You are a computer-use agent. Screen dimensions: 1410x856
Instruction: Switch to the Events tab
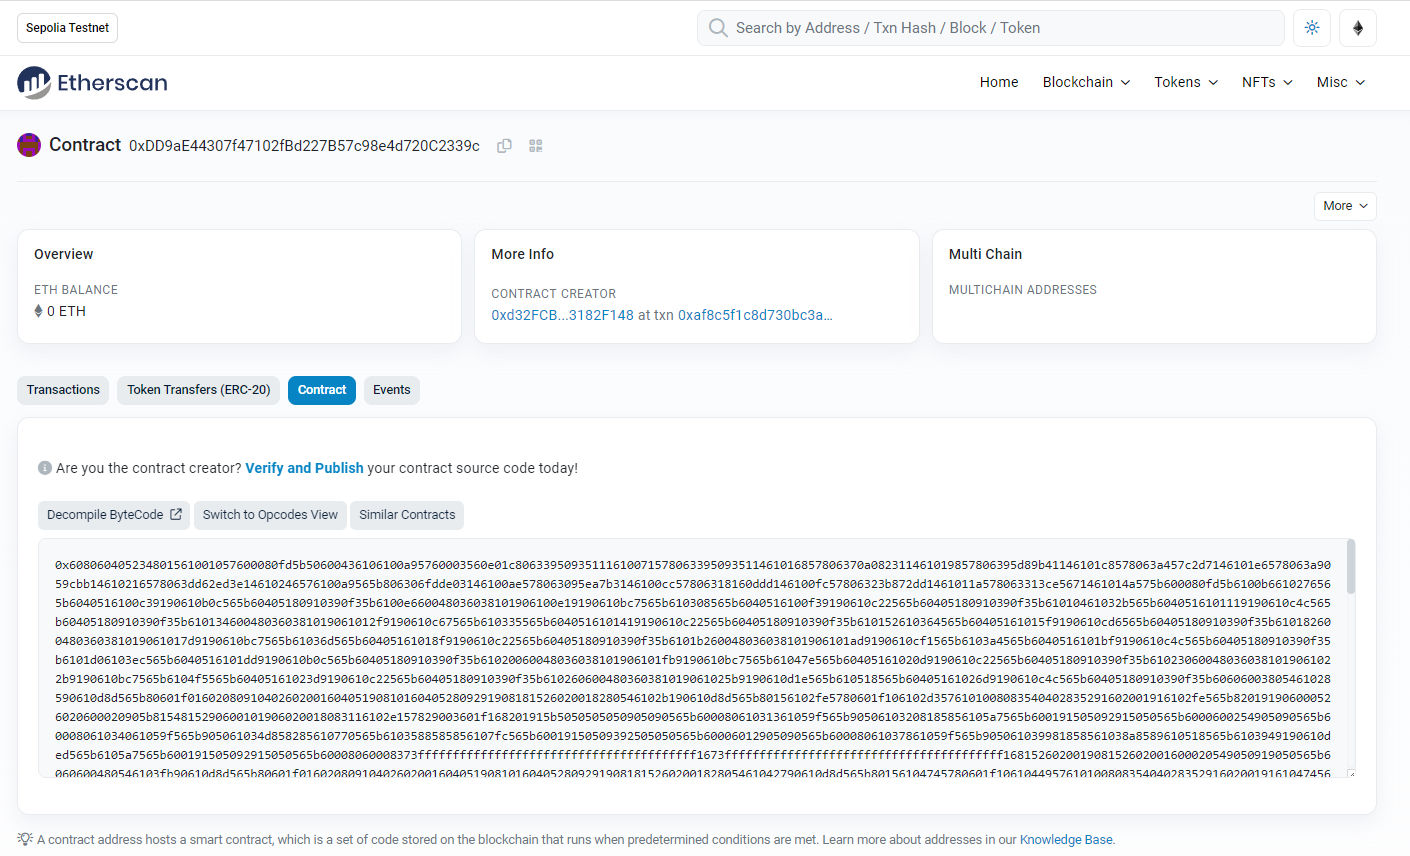click(x=392, y=390)
